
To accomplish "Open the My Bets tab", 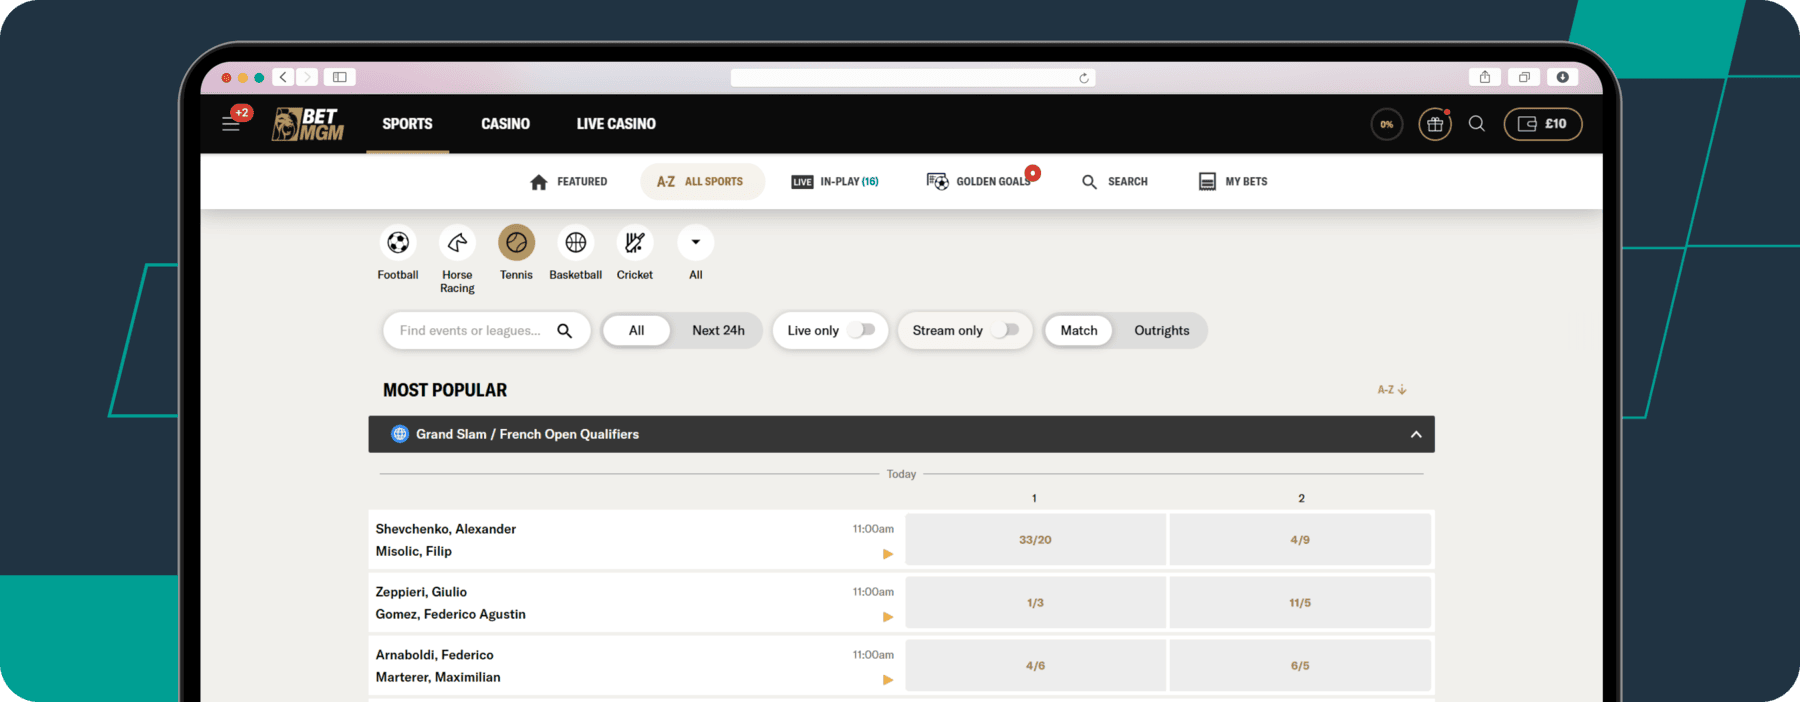I will click(1233, 182).
